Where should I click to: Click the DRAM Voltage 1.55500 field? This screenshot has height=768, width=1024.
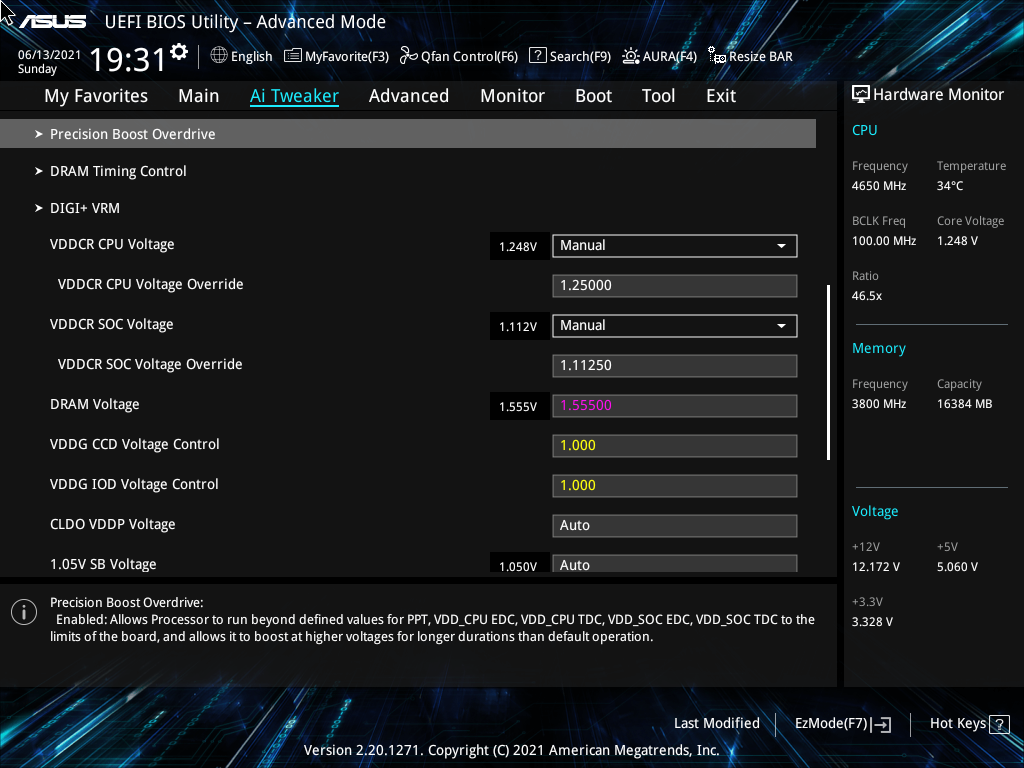coord(675,406)
